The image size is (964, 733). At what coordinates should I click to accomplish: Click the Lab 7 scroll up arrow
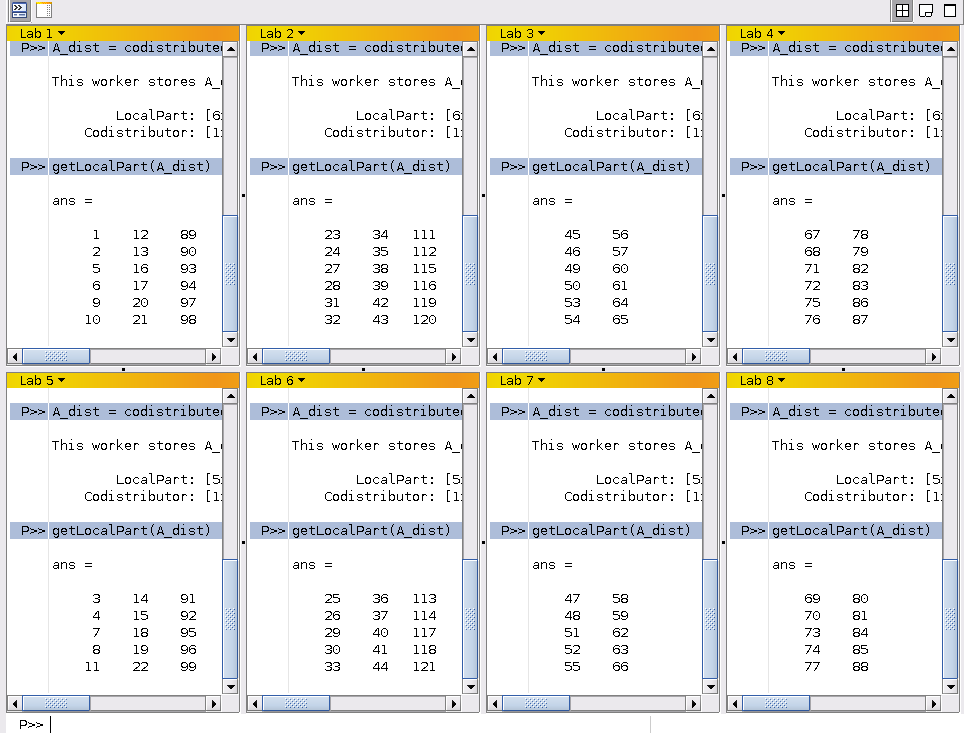point(710,396)
